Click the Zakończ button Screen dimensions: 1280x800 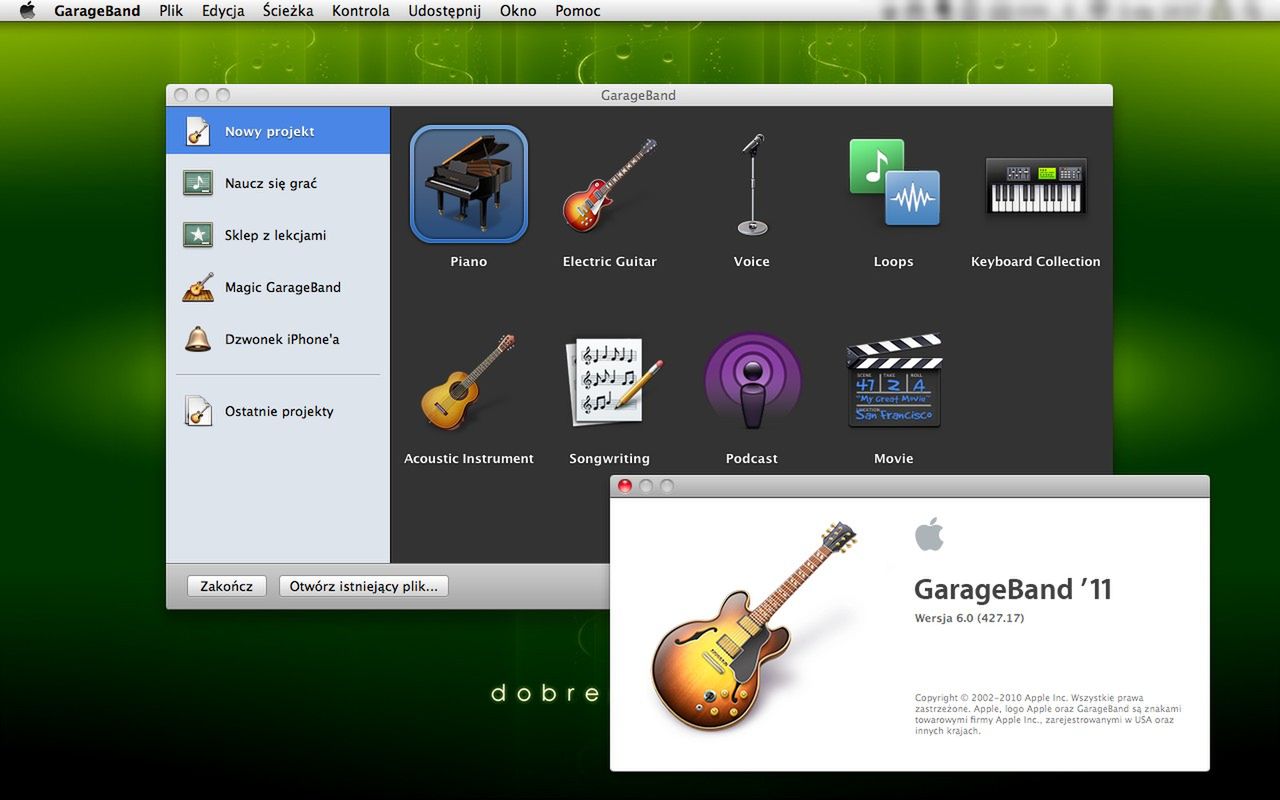click(226, 586)
